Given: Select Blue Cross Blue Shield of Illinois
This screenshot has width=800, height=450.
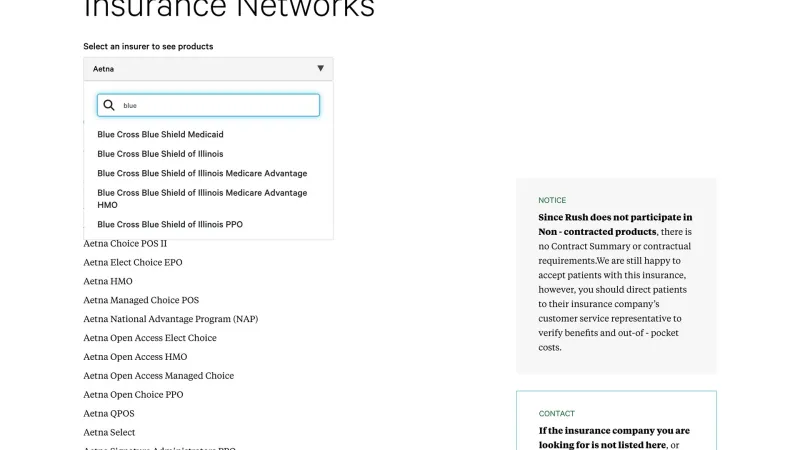Looking at the screenshot, I should (160, 154).
